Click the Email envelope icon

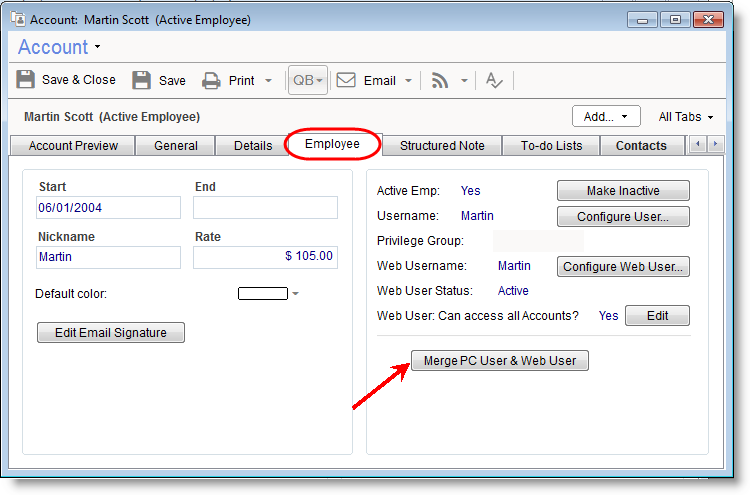coord(346,80)
